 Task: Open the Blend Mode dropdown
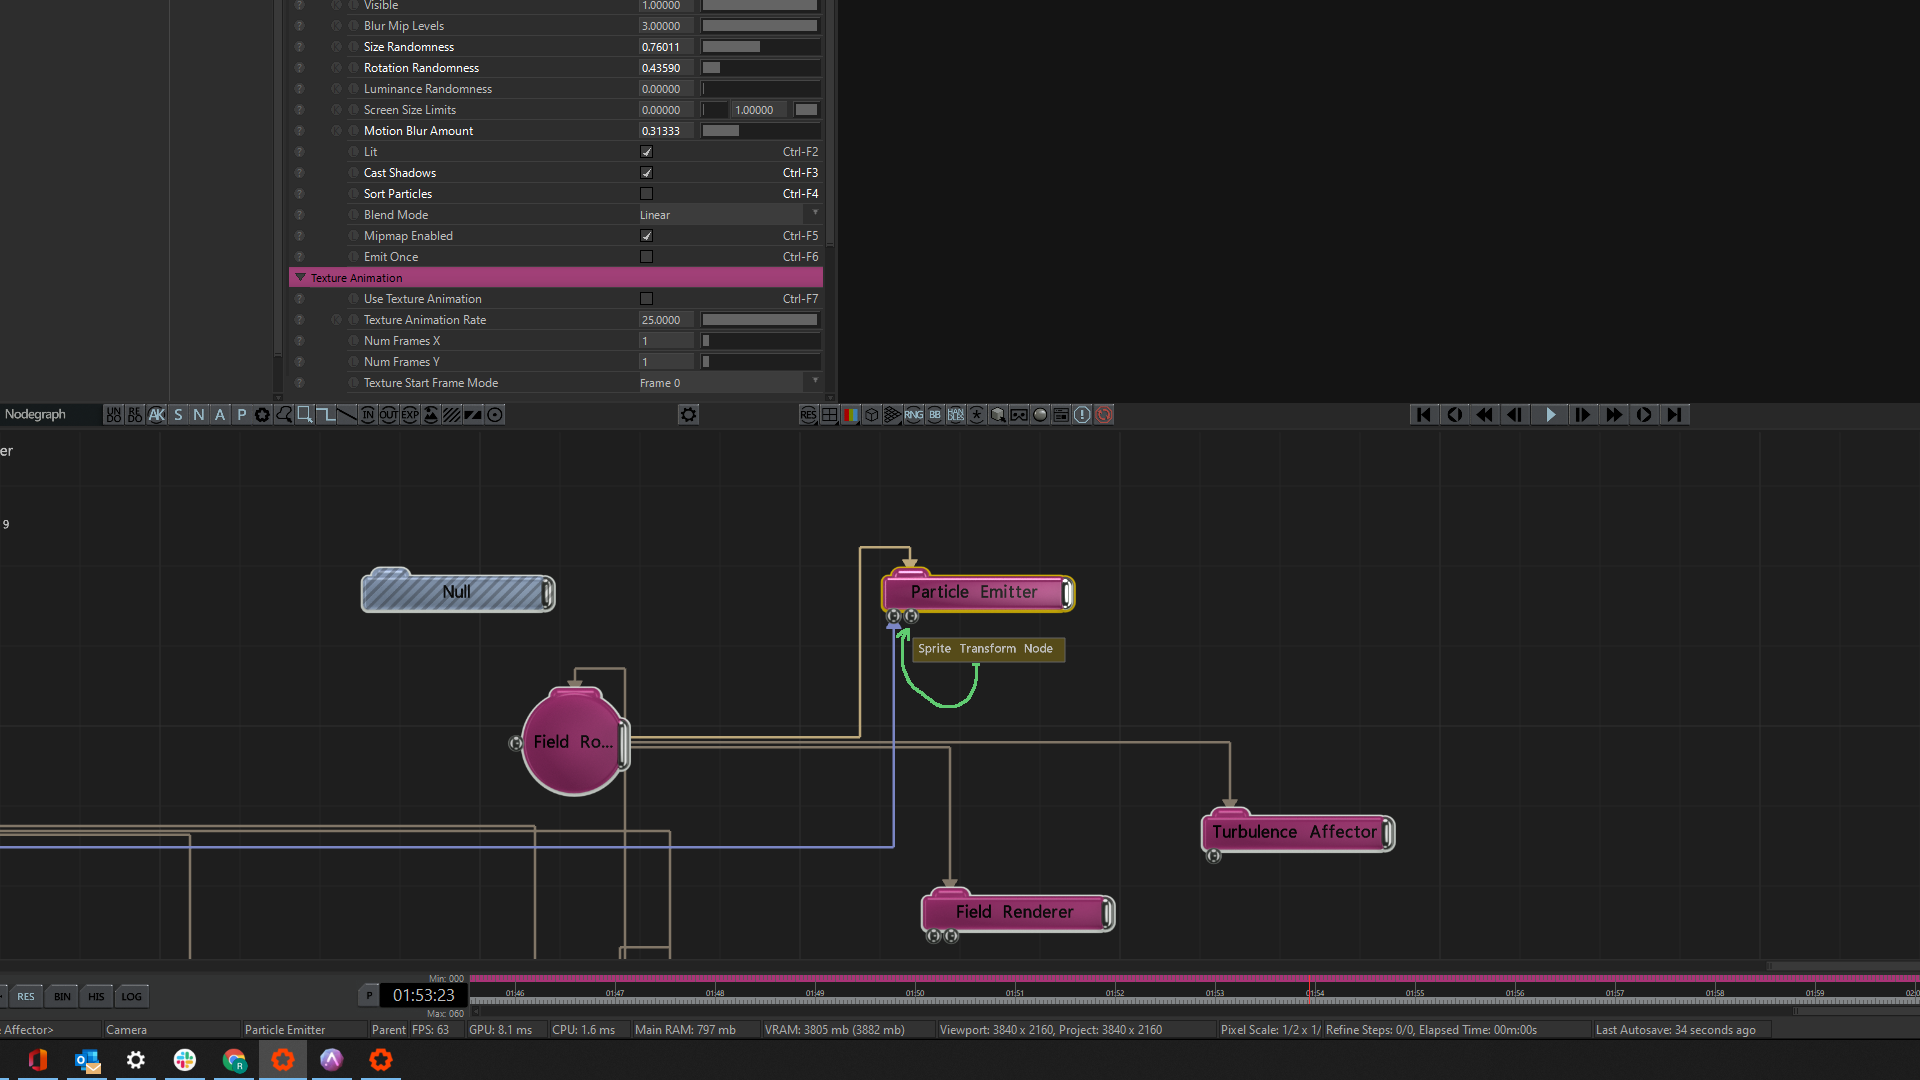(x=729, y=215)
